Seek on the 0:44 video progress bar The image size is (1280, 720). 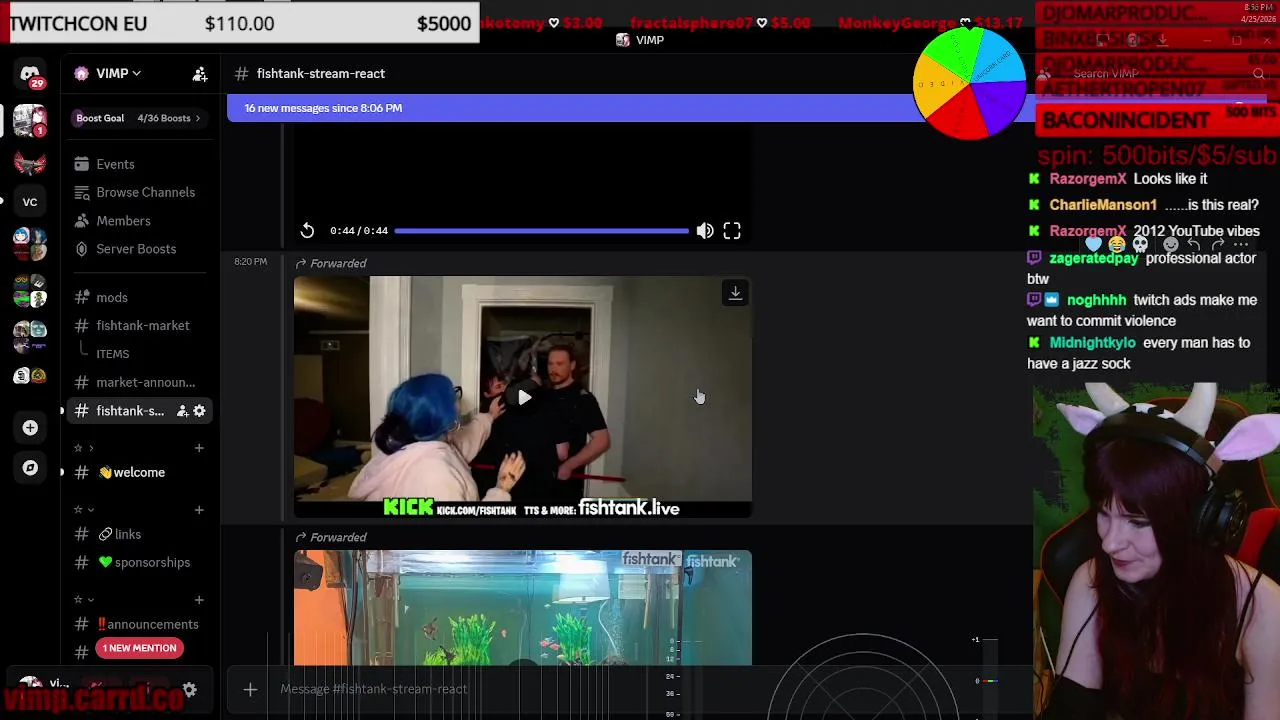tap(541, 231)
